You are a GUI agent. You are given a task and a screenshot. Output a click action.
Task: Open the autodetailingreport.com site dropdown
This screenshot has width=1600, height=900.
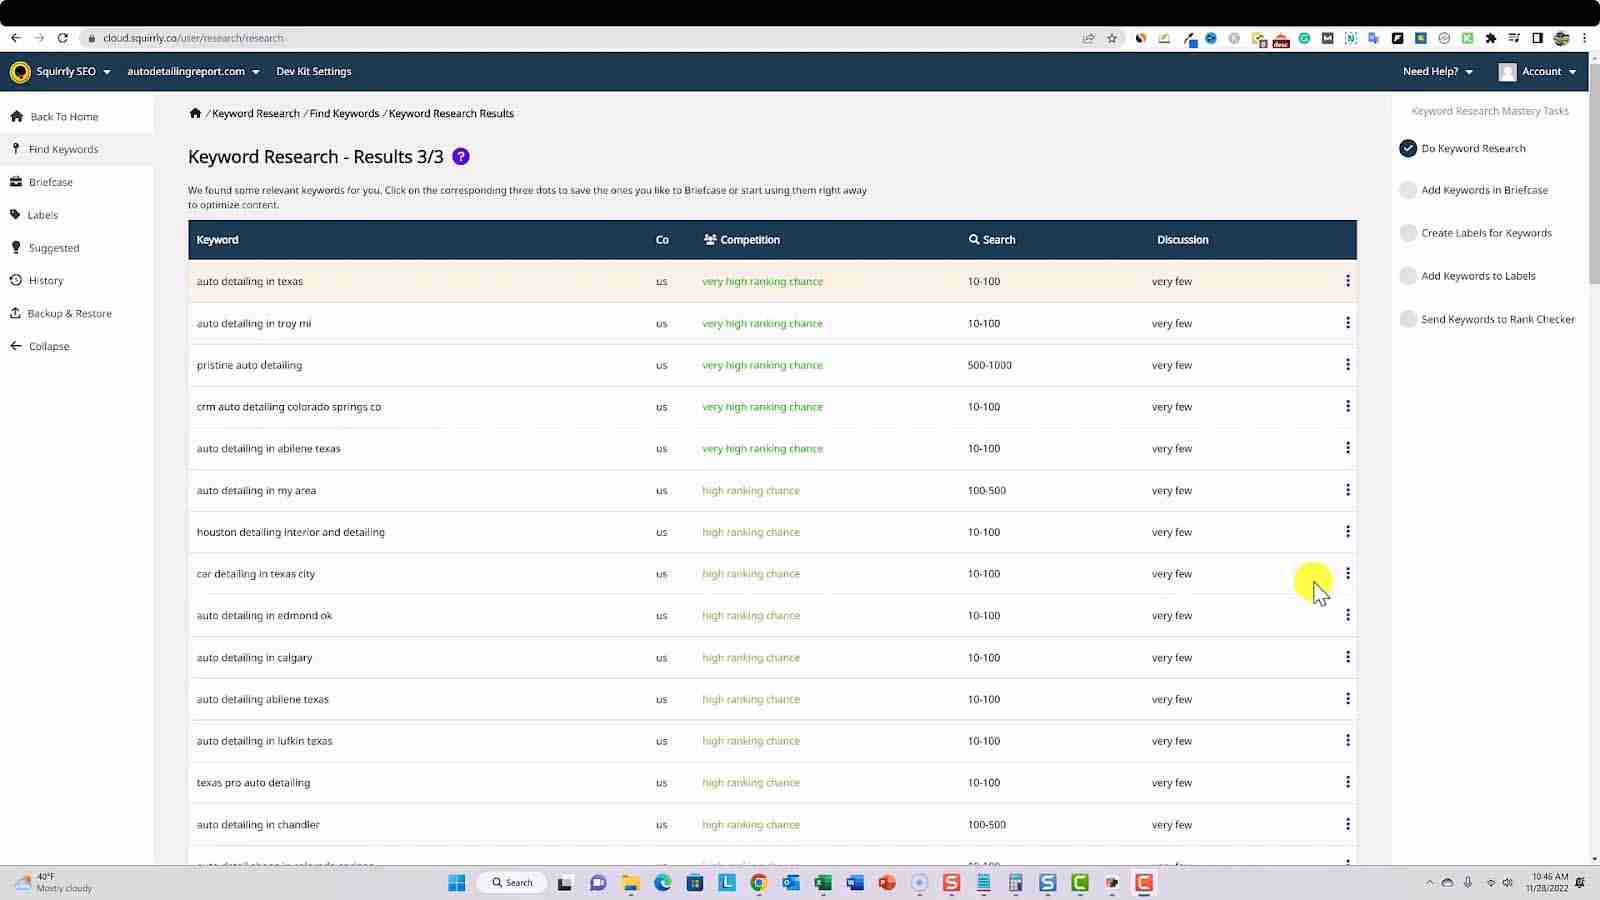point(192,71)
